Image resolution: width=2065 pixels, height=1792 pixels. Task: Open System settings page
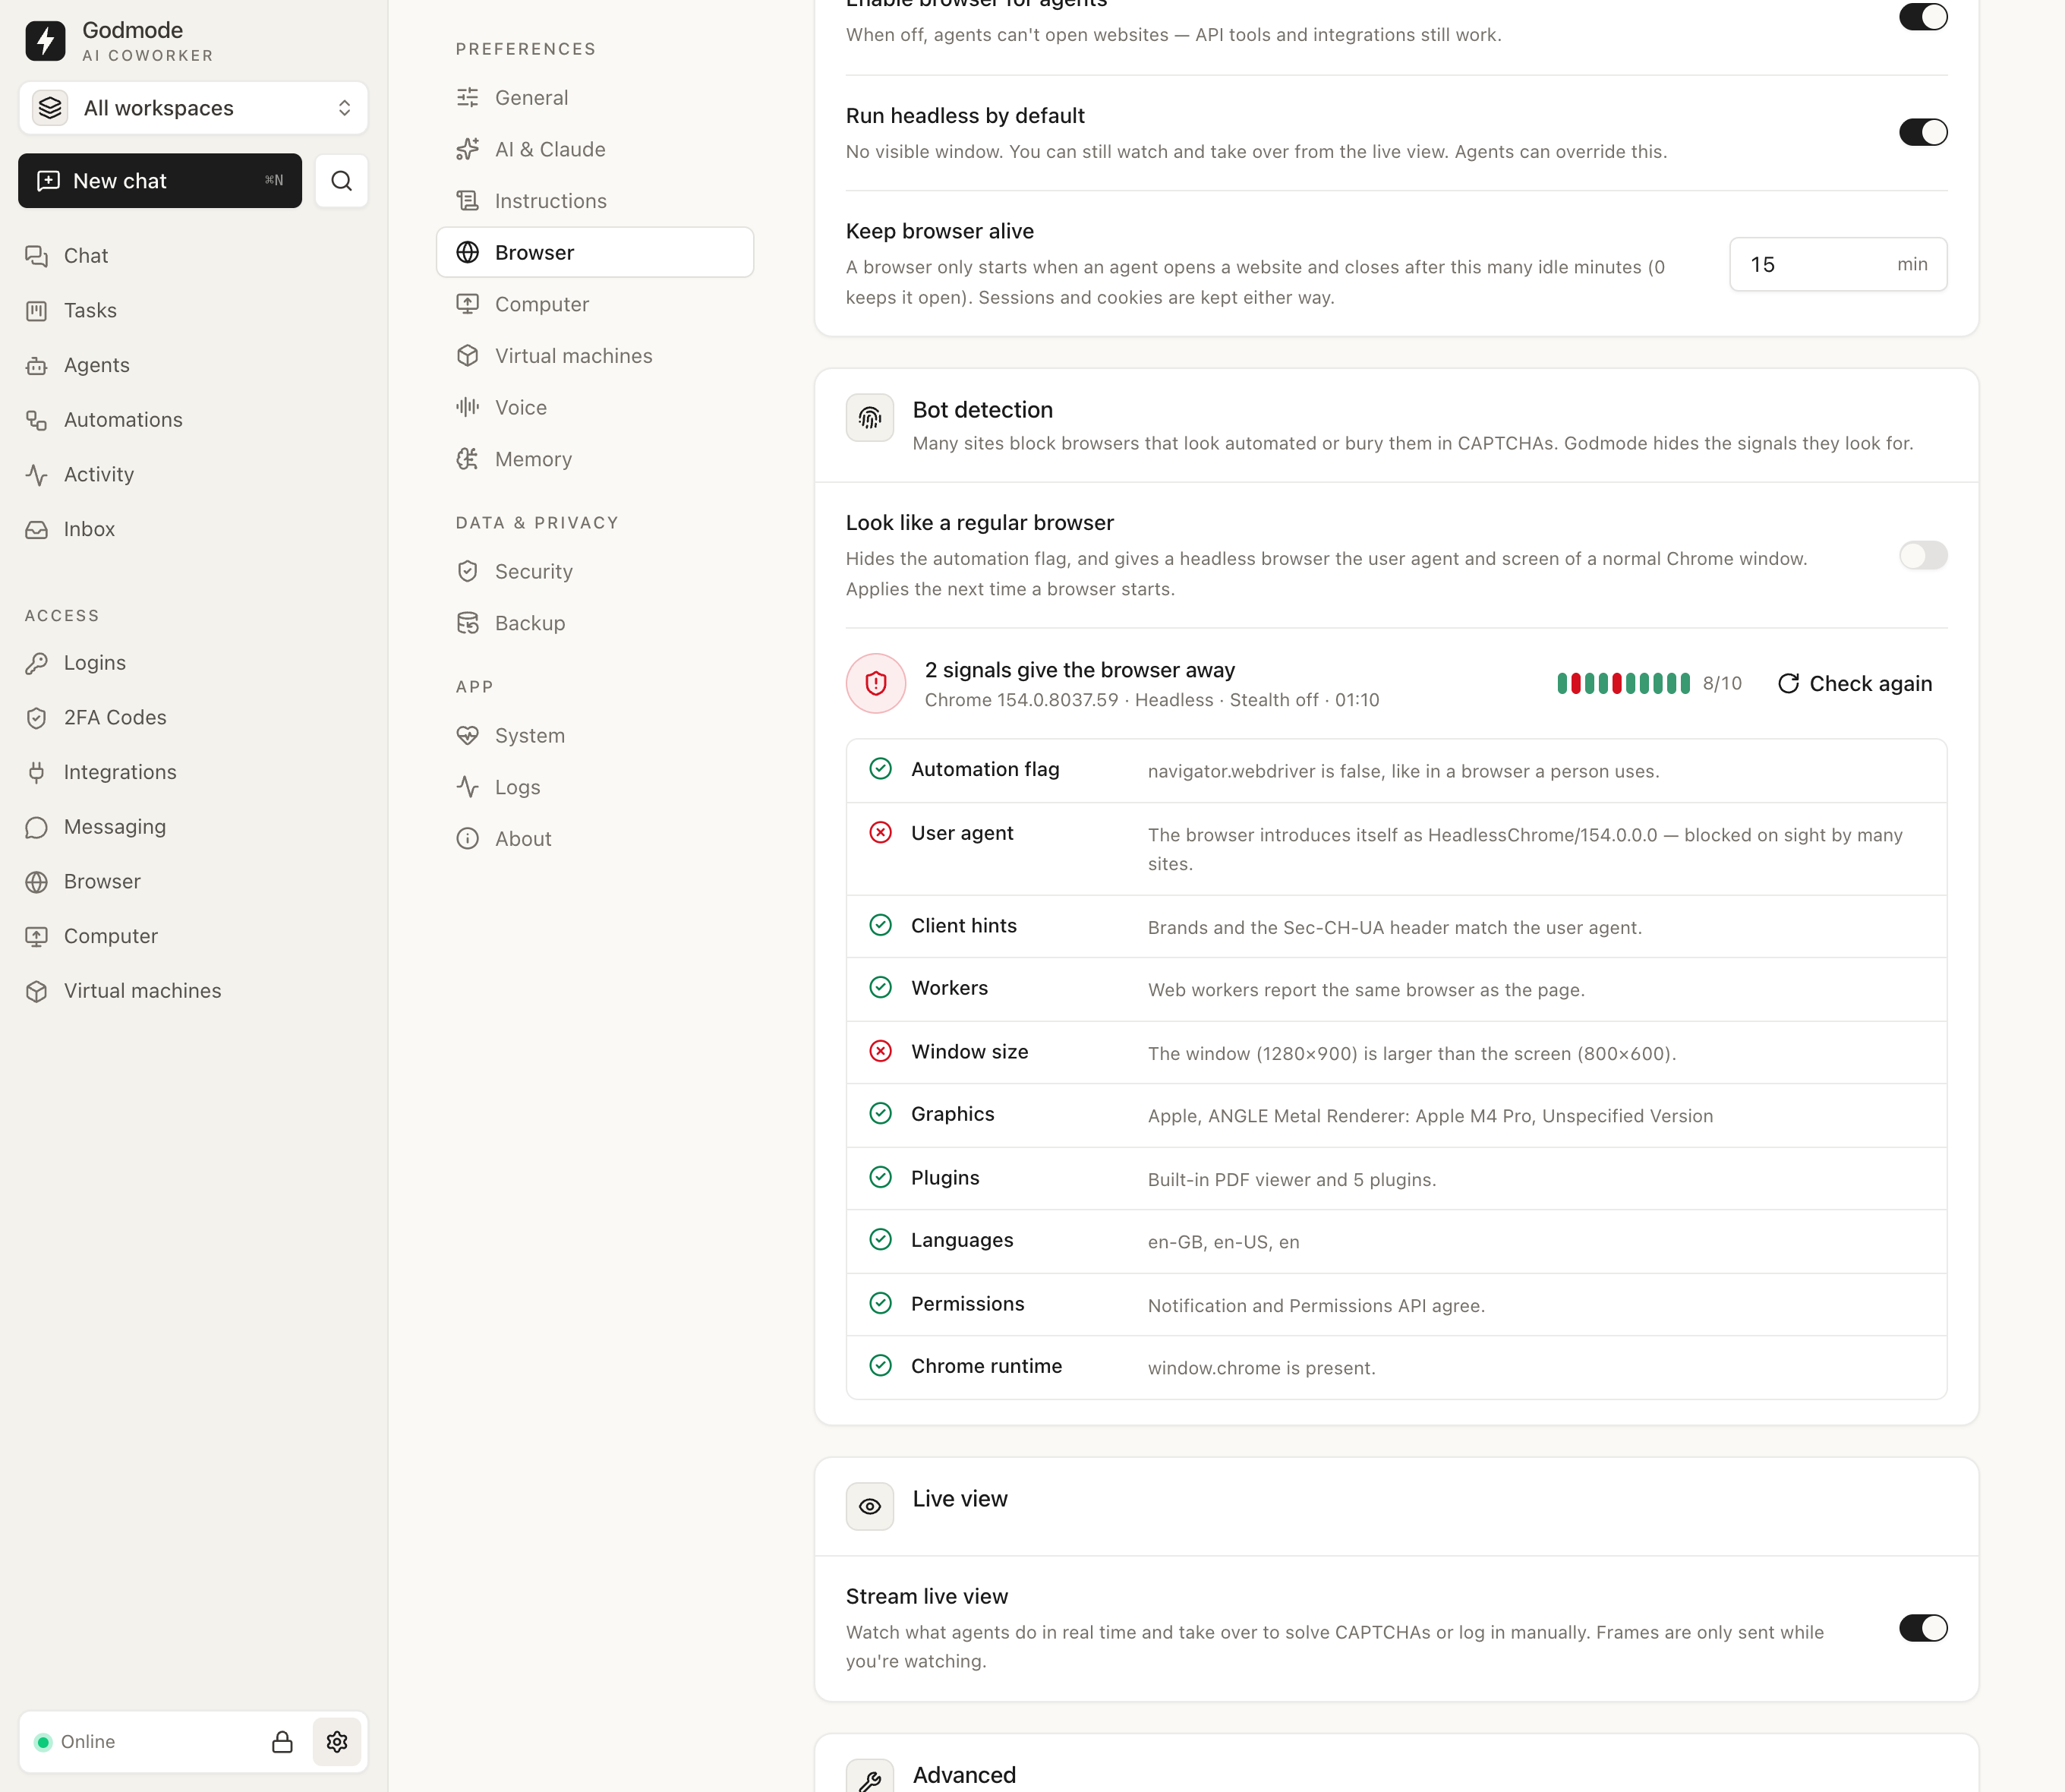pos(595,736)
